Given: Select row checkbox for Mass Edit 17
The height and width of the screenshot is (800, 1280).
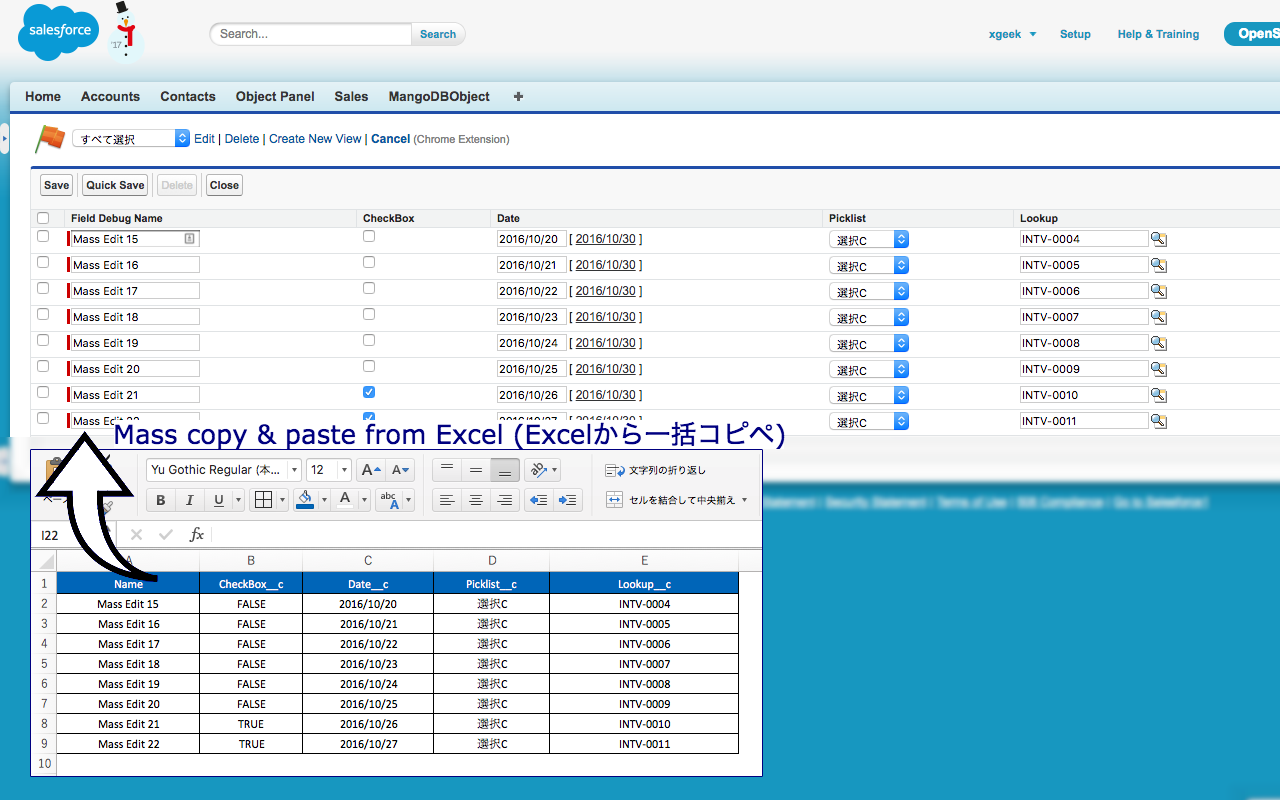Looking at the screenshot, I should point(43,289).
